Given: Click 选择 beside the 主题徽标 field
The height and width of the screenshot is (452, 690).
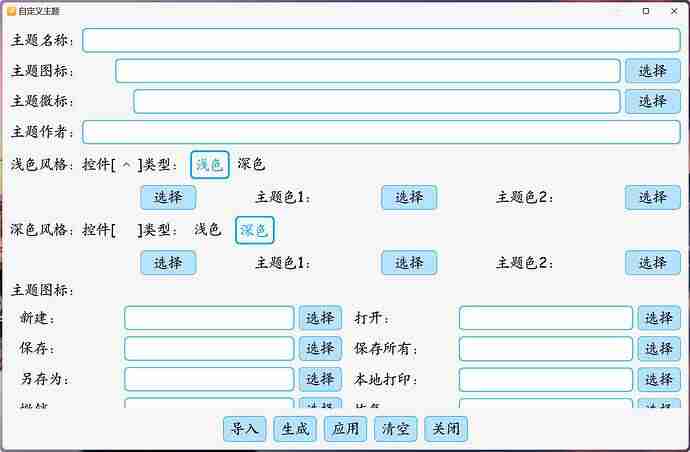Looking at the screenshot, I should pyautogui.click(x=653, y=101).
